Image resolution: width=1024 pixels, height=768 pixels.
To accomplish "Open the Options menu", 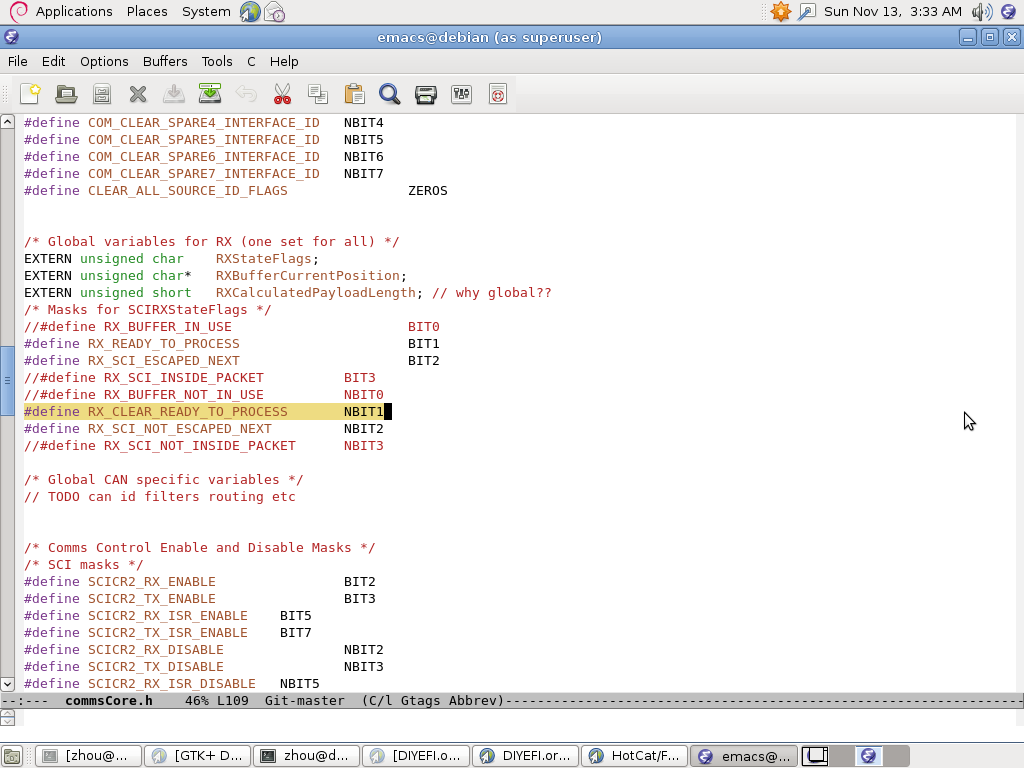I will click(104, 61).
